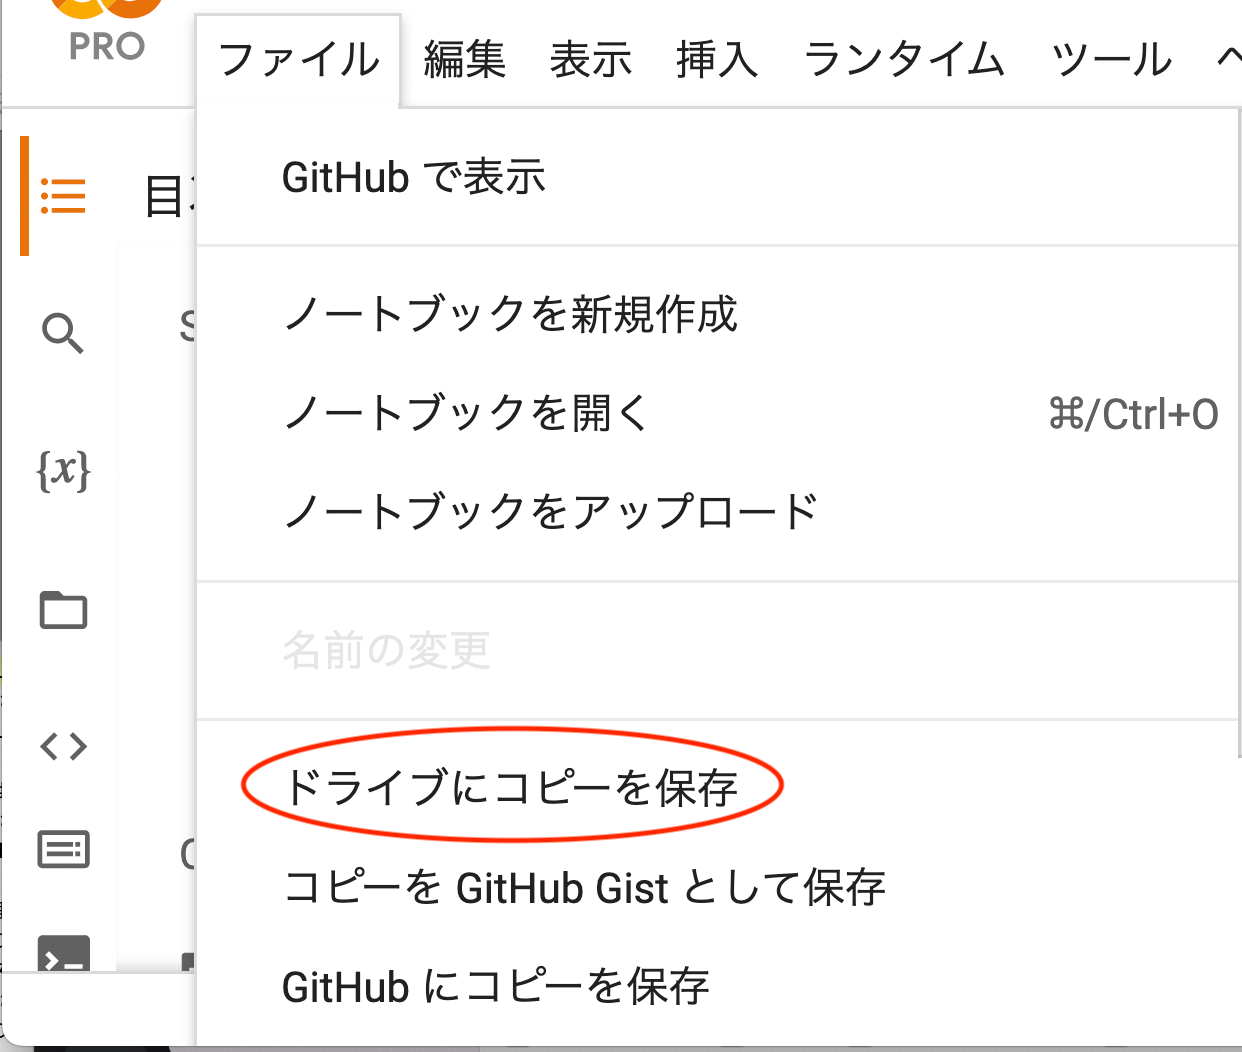Image resolution: width=1242 pixels, height=1052 pixels.
Task: Click the Colab PRO logo
Action: tap(106, 30)
